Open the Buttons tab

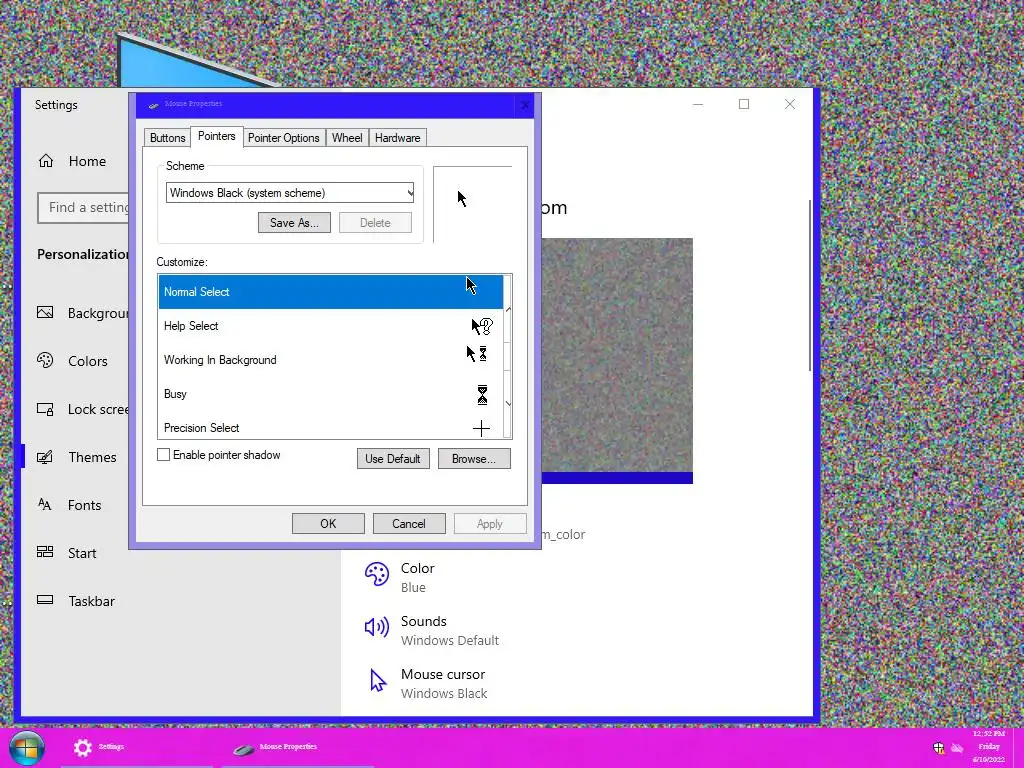167,138
